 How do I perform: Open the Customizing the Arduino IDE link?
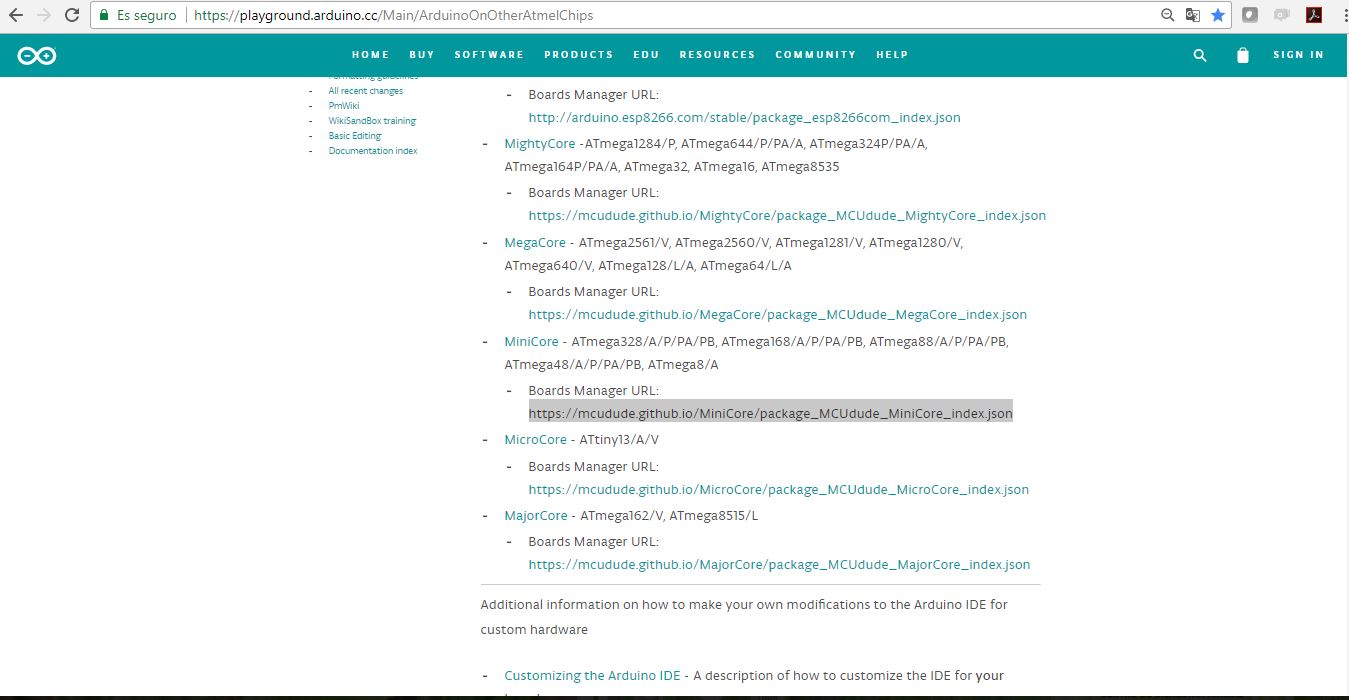click(592, 676)
